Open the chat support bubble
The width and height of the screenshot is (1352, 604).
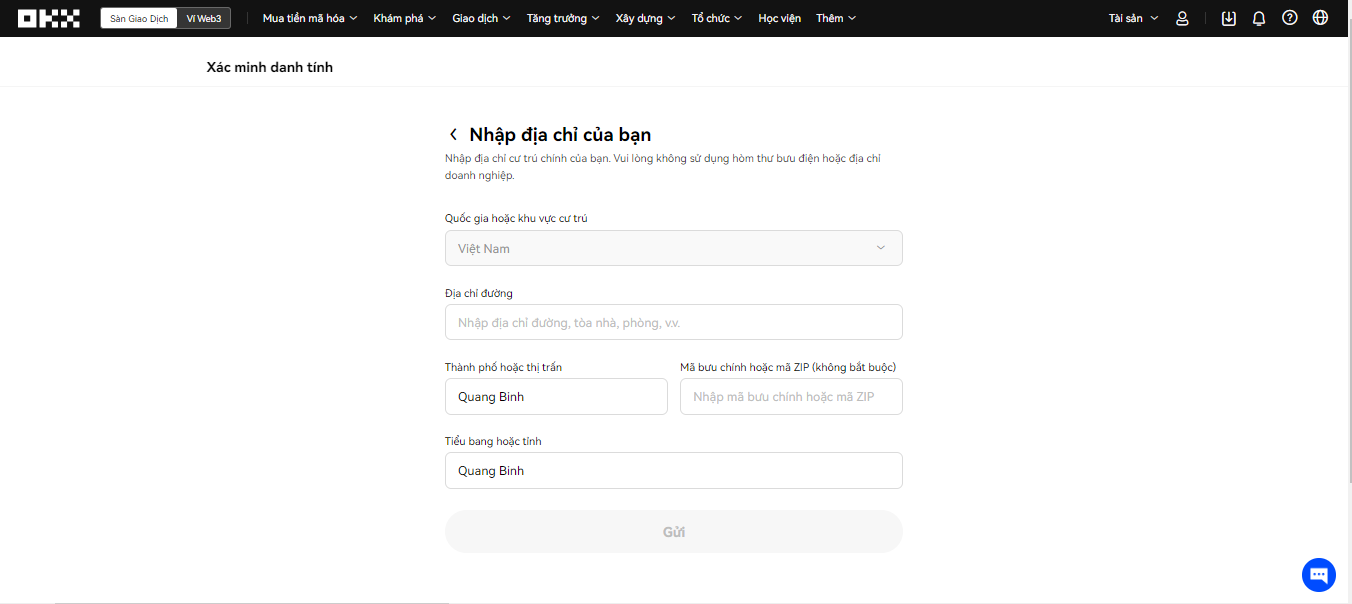[1318, 574]
